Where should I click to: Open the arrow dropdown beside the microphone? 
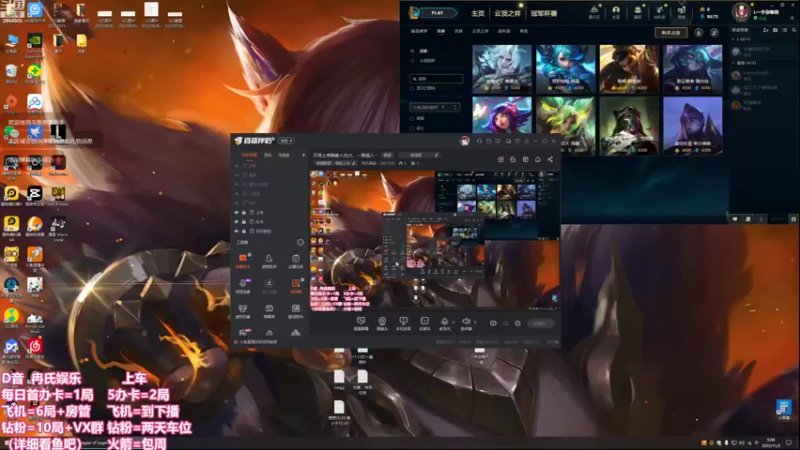(454, 322)
